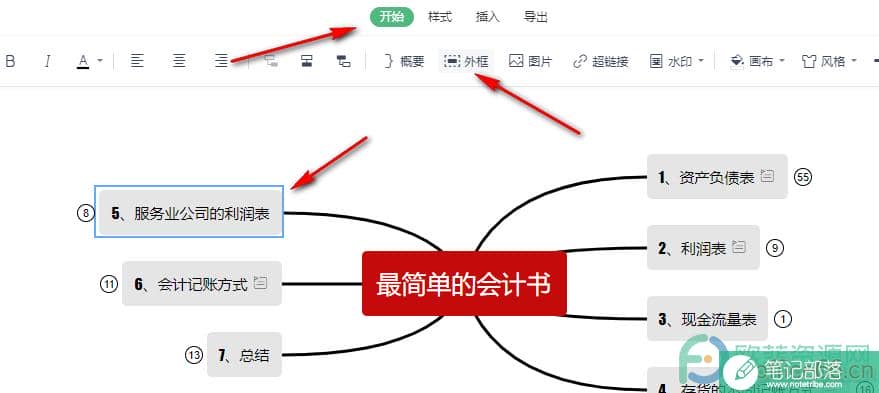Open note icon on 会计记账方式 node

click(x=260, y=283)
